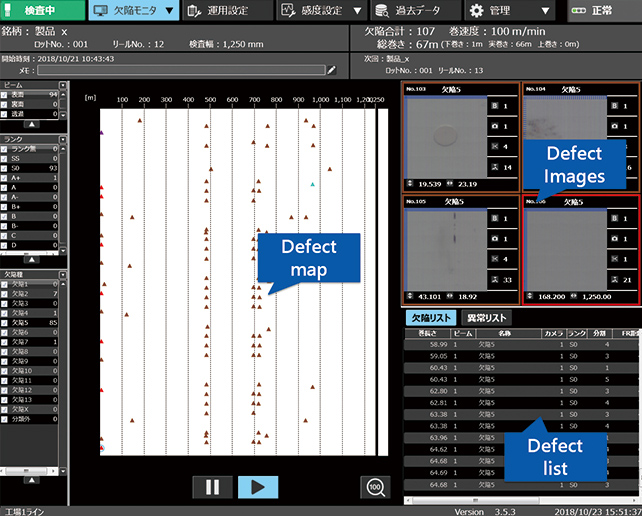Click the ビーム list scroll-down arrow
Image resolution: width=642 pixels, height=516 pixels.
63,115
